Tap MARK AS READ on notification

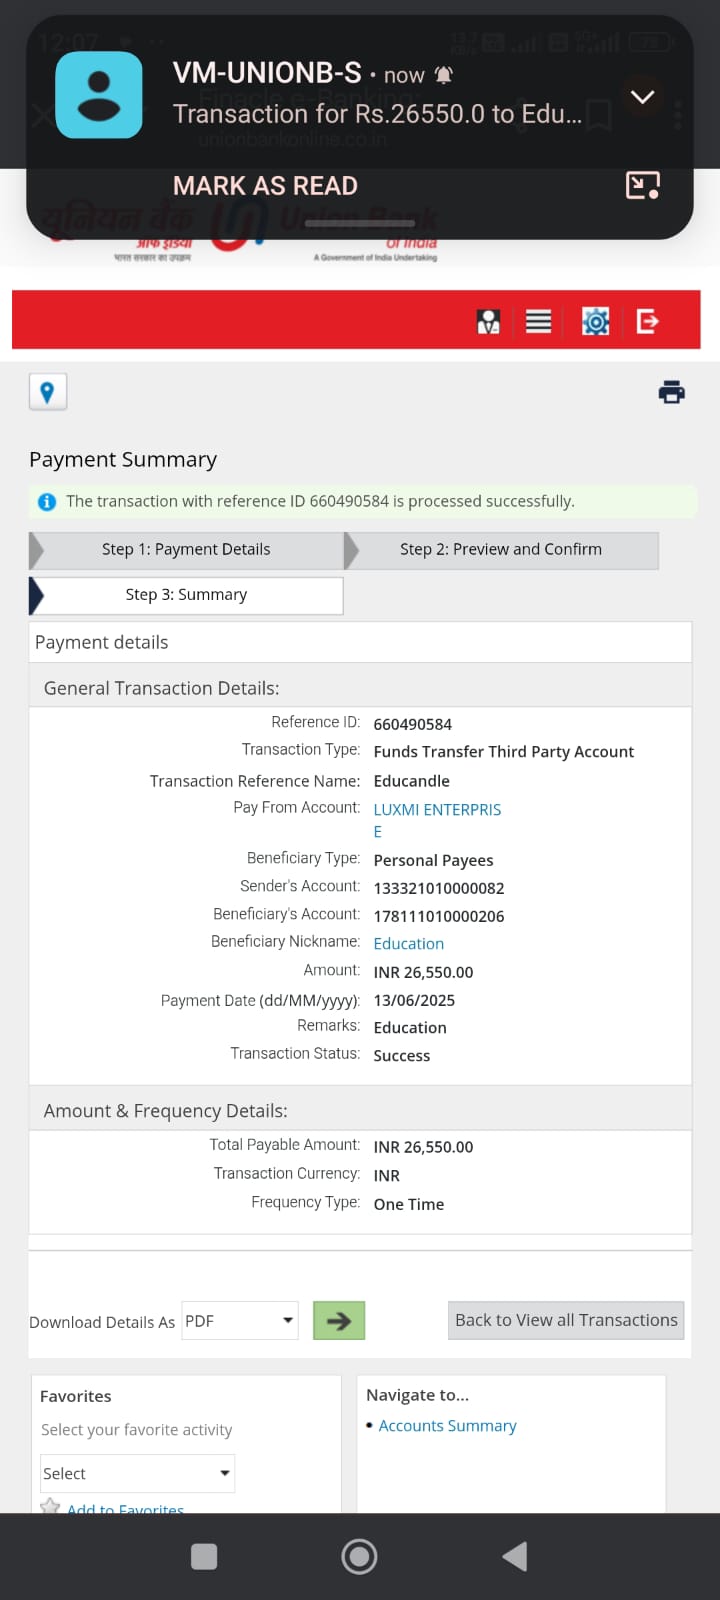coord(265,186)
